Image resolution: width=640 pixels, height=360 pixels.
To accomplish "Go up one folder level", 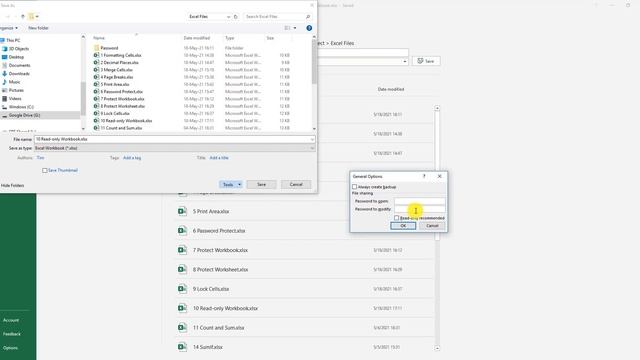I will coord(23,16).
